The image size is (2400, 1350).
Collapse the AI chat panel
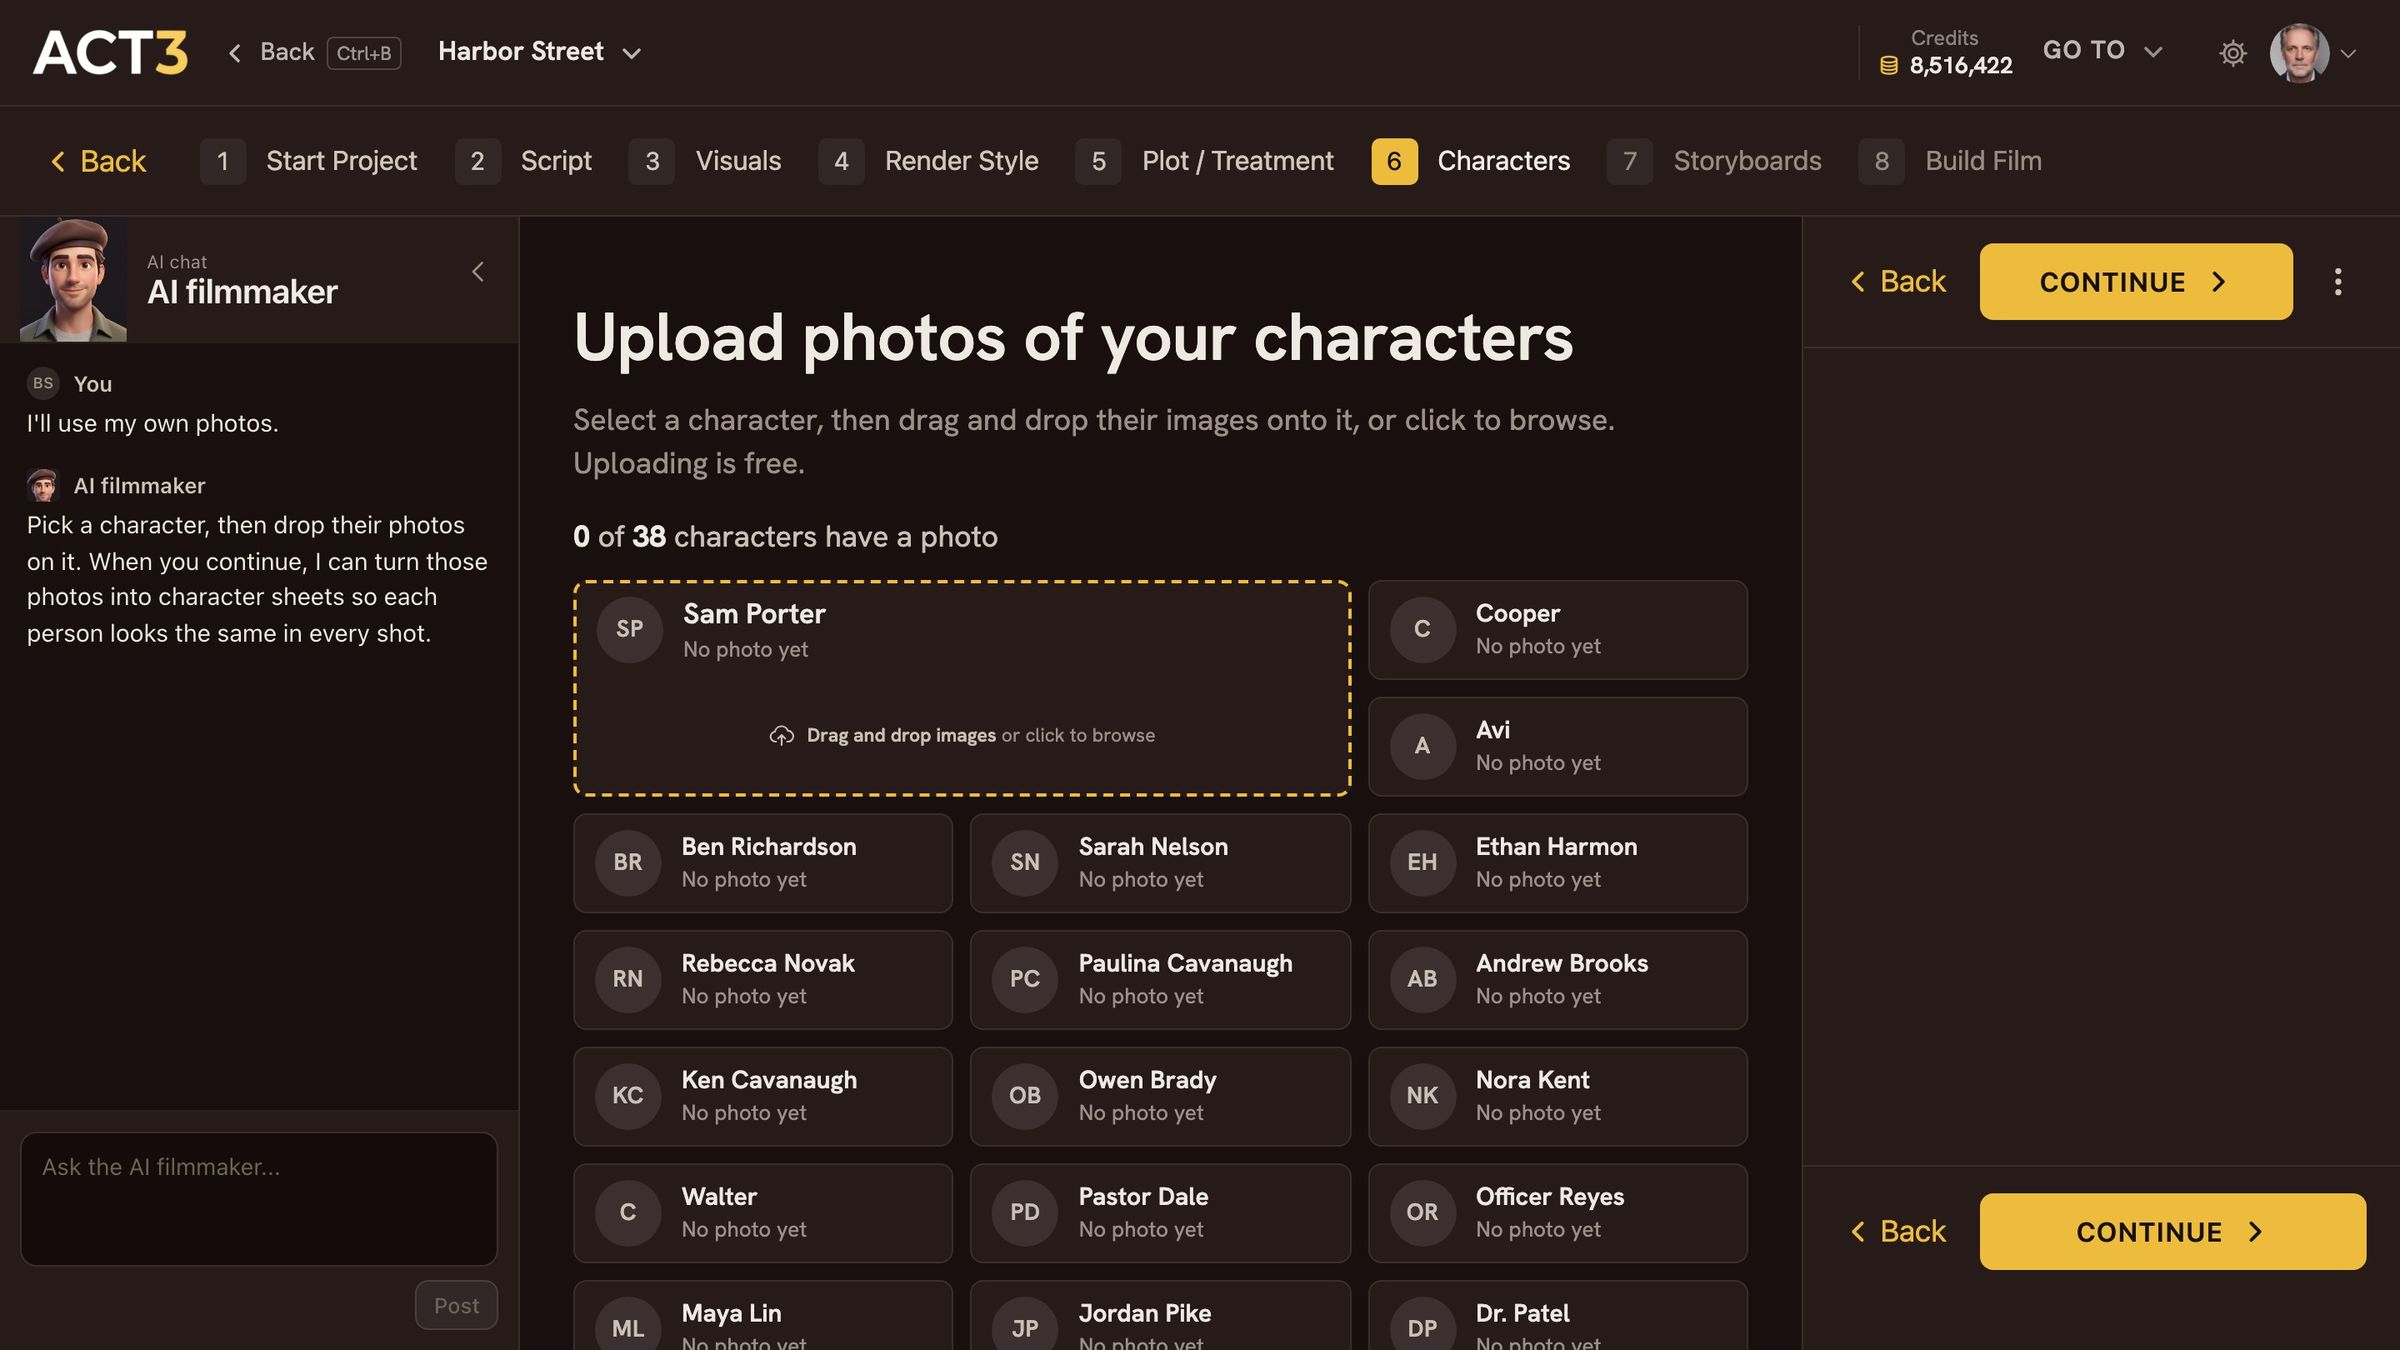tap(478, 272)
